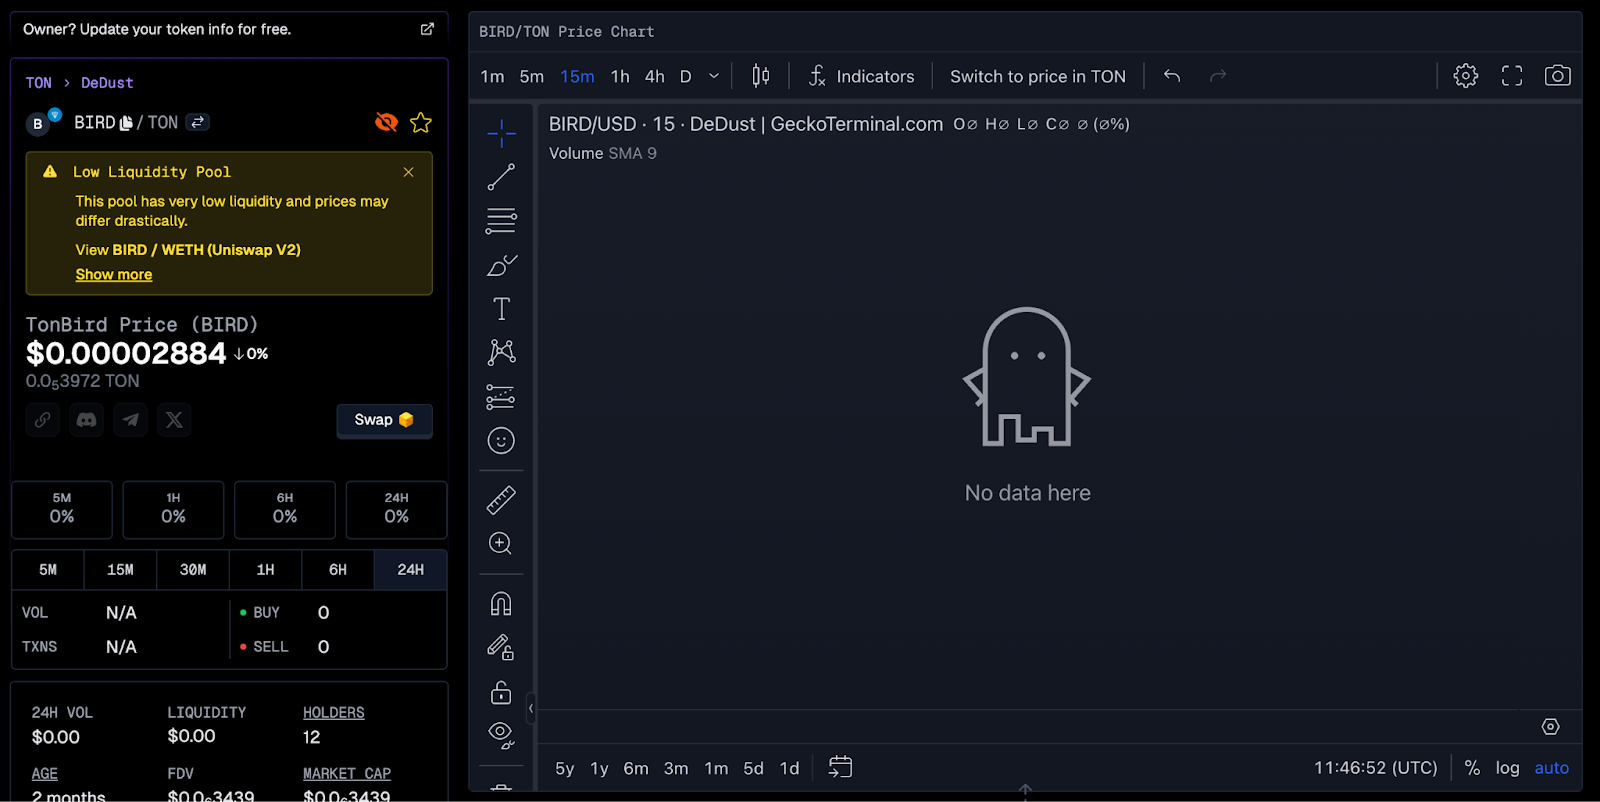Toggle the orange hide-pool eye icon

(386, 122)
